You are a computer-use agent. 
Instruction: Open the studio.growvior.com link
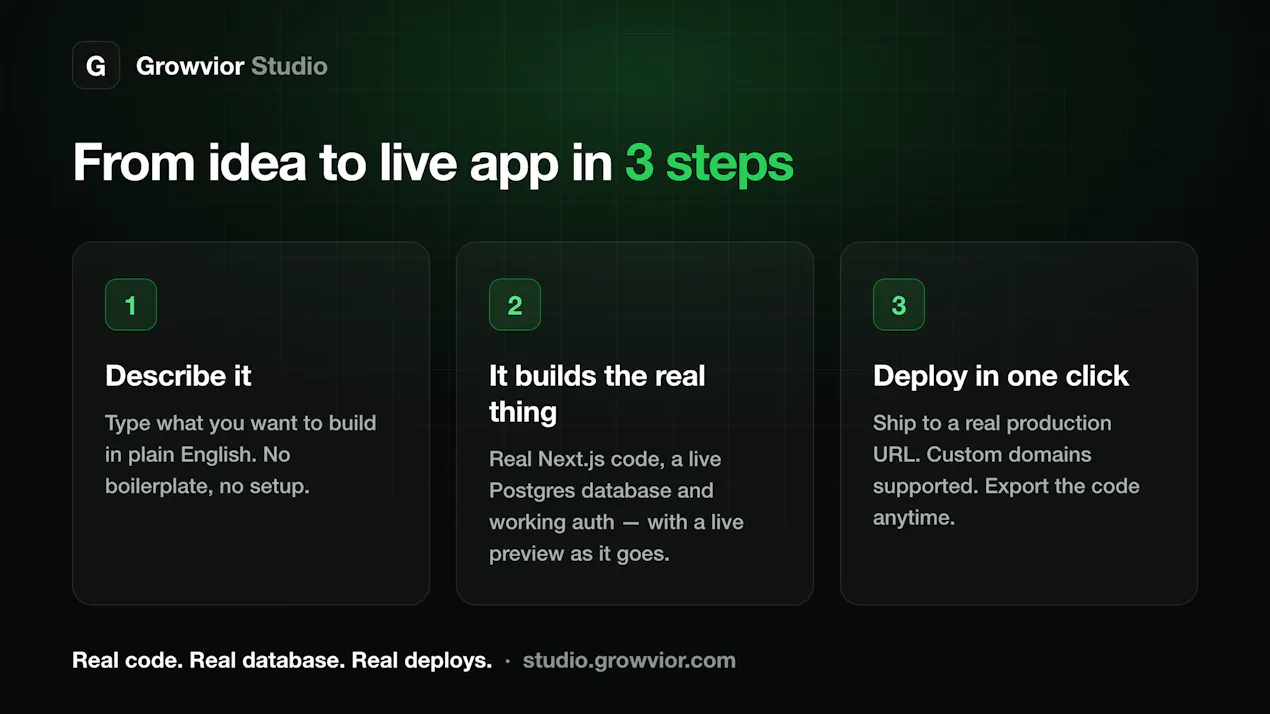629,660
